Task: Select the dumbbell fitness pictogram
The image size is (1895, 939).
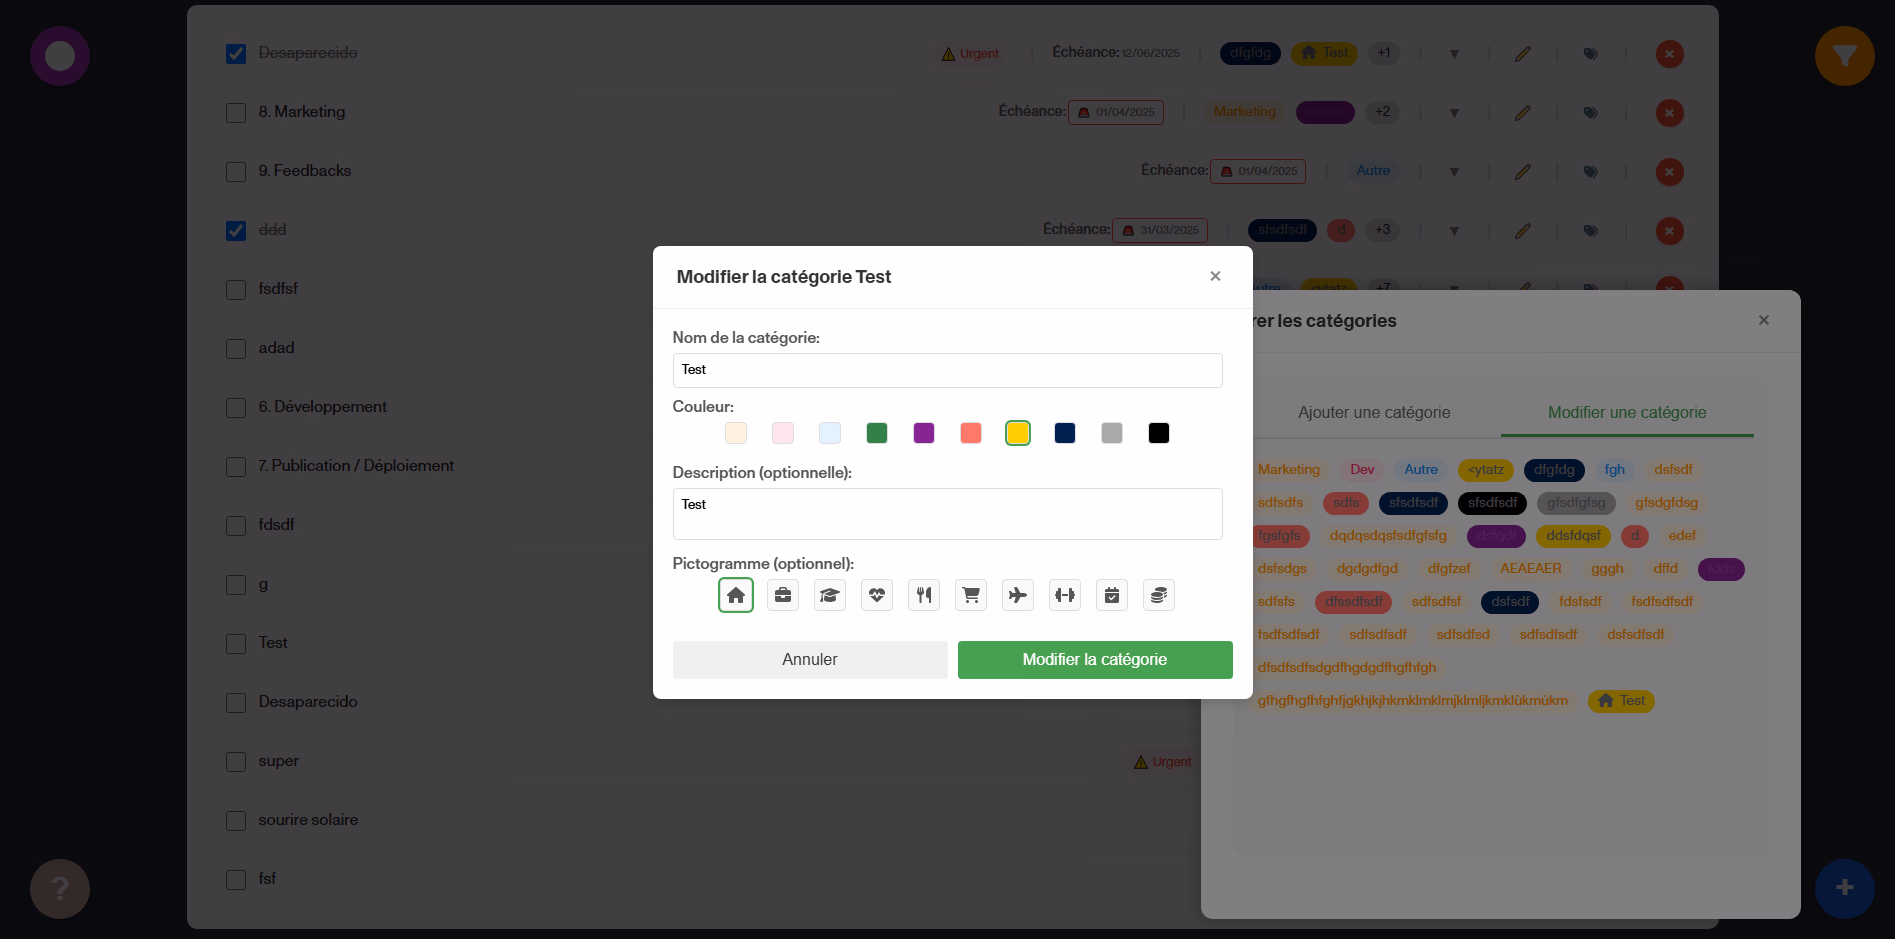Action: pos(1064,594)
